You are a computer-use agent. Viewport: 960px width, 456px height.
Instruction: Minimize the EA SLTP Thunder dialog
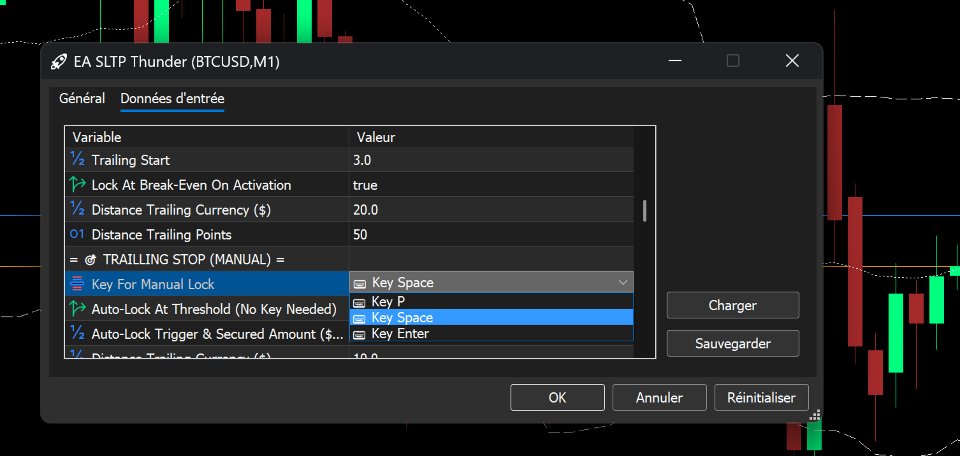pos(675,61)
